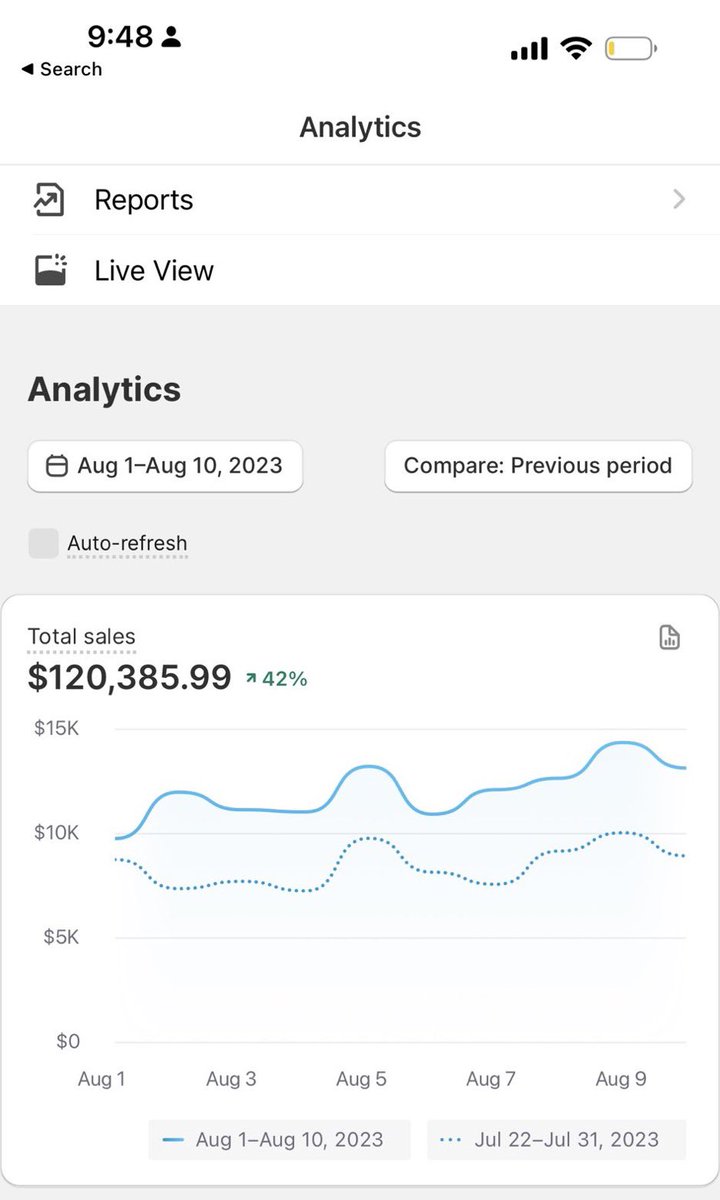Open Live View
The image size is (720, 1200).
(360, 270)
